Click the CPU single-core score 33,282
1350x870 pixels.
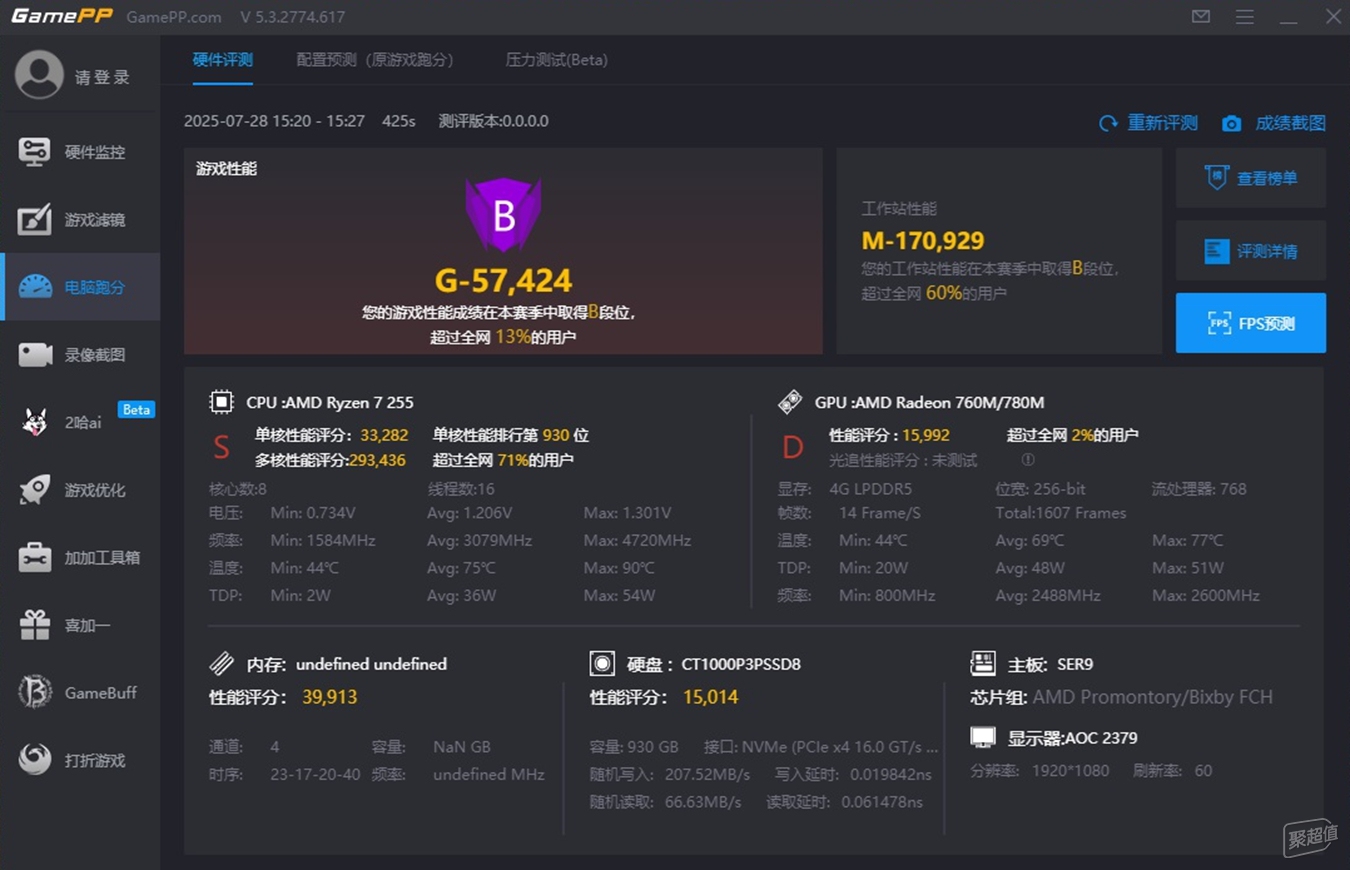pyautogui.click(x=384, y=435)
